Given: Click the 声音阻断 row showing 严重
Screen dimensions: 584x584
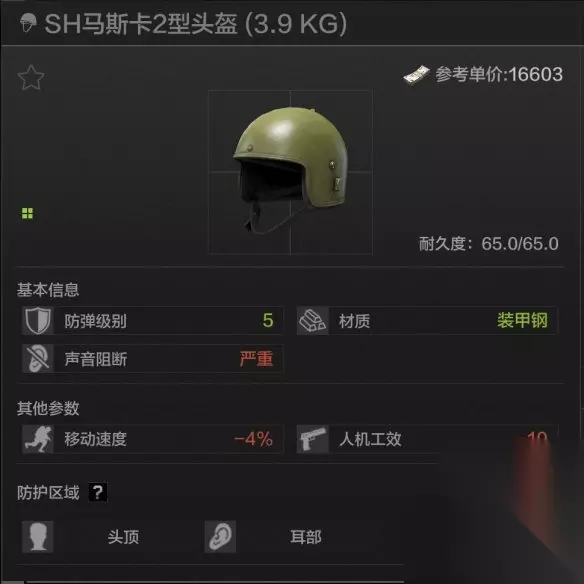Looking at the screenshot, I should (152, 359).
